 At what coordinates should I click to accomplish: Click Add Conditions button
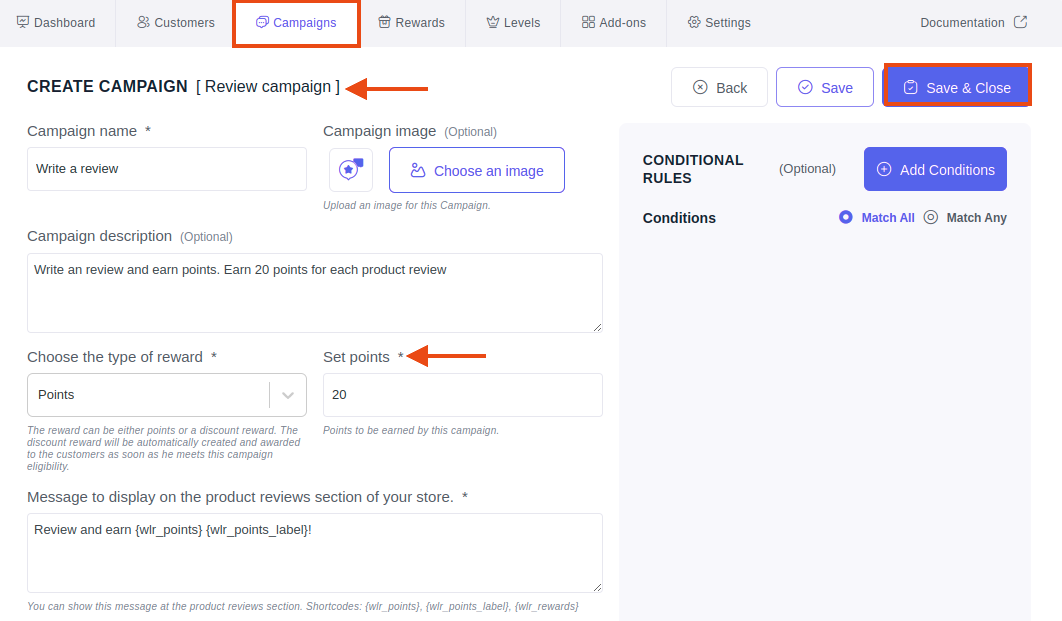coord(935,169)
